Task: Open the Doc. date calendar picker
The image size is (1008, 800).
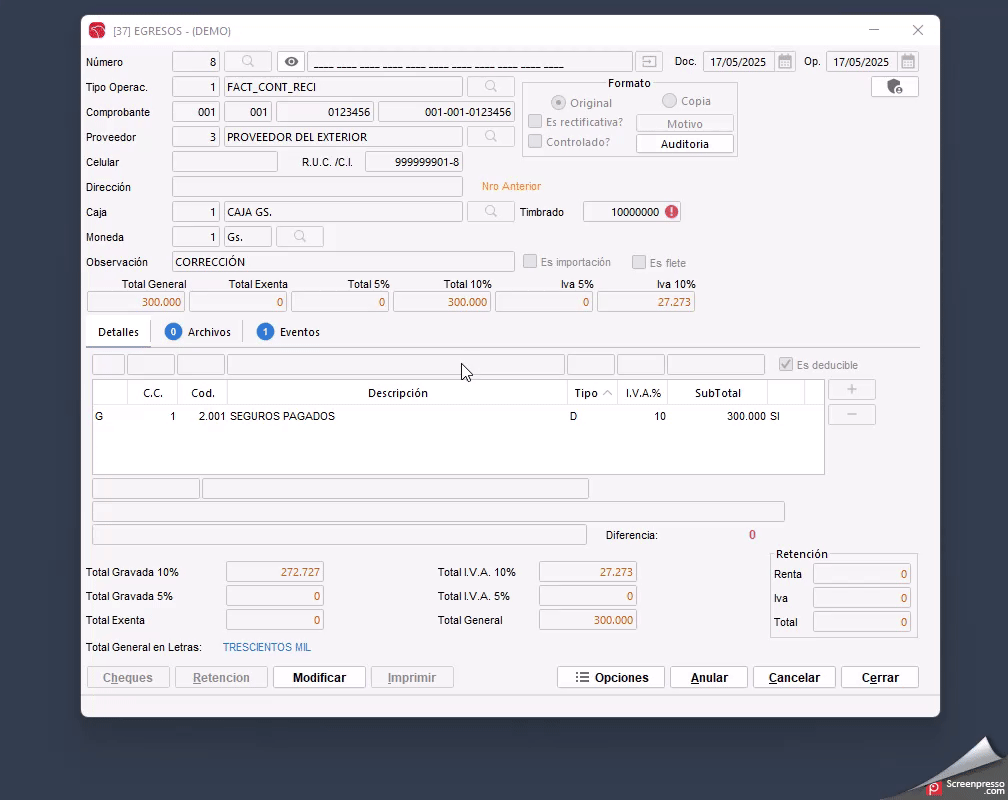Action: tap(786, 62)
